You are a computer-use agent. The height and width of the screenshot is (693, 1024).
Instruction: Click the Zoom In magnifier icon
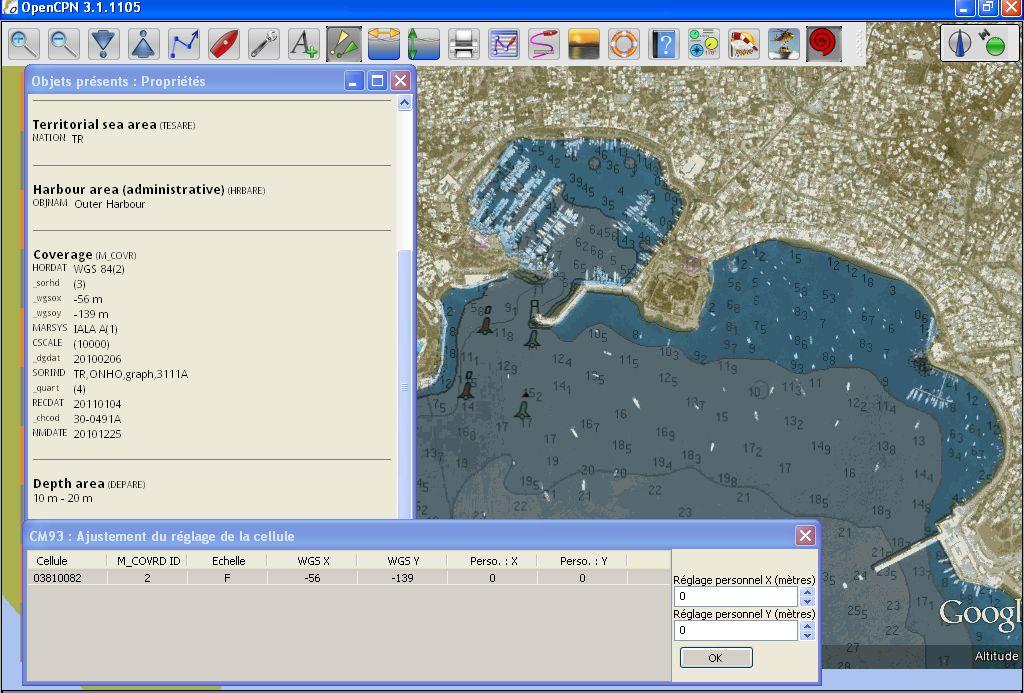pos(24,44)
